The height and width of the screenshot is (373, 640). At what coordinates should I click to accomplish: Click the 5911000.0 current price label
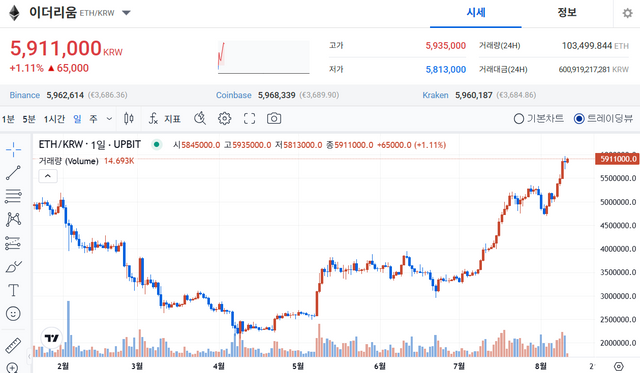pyautogui.click(x=617, y=159)
